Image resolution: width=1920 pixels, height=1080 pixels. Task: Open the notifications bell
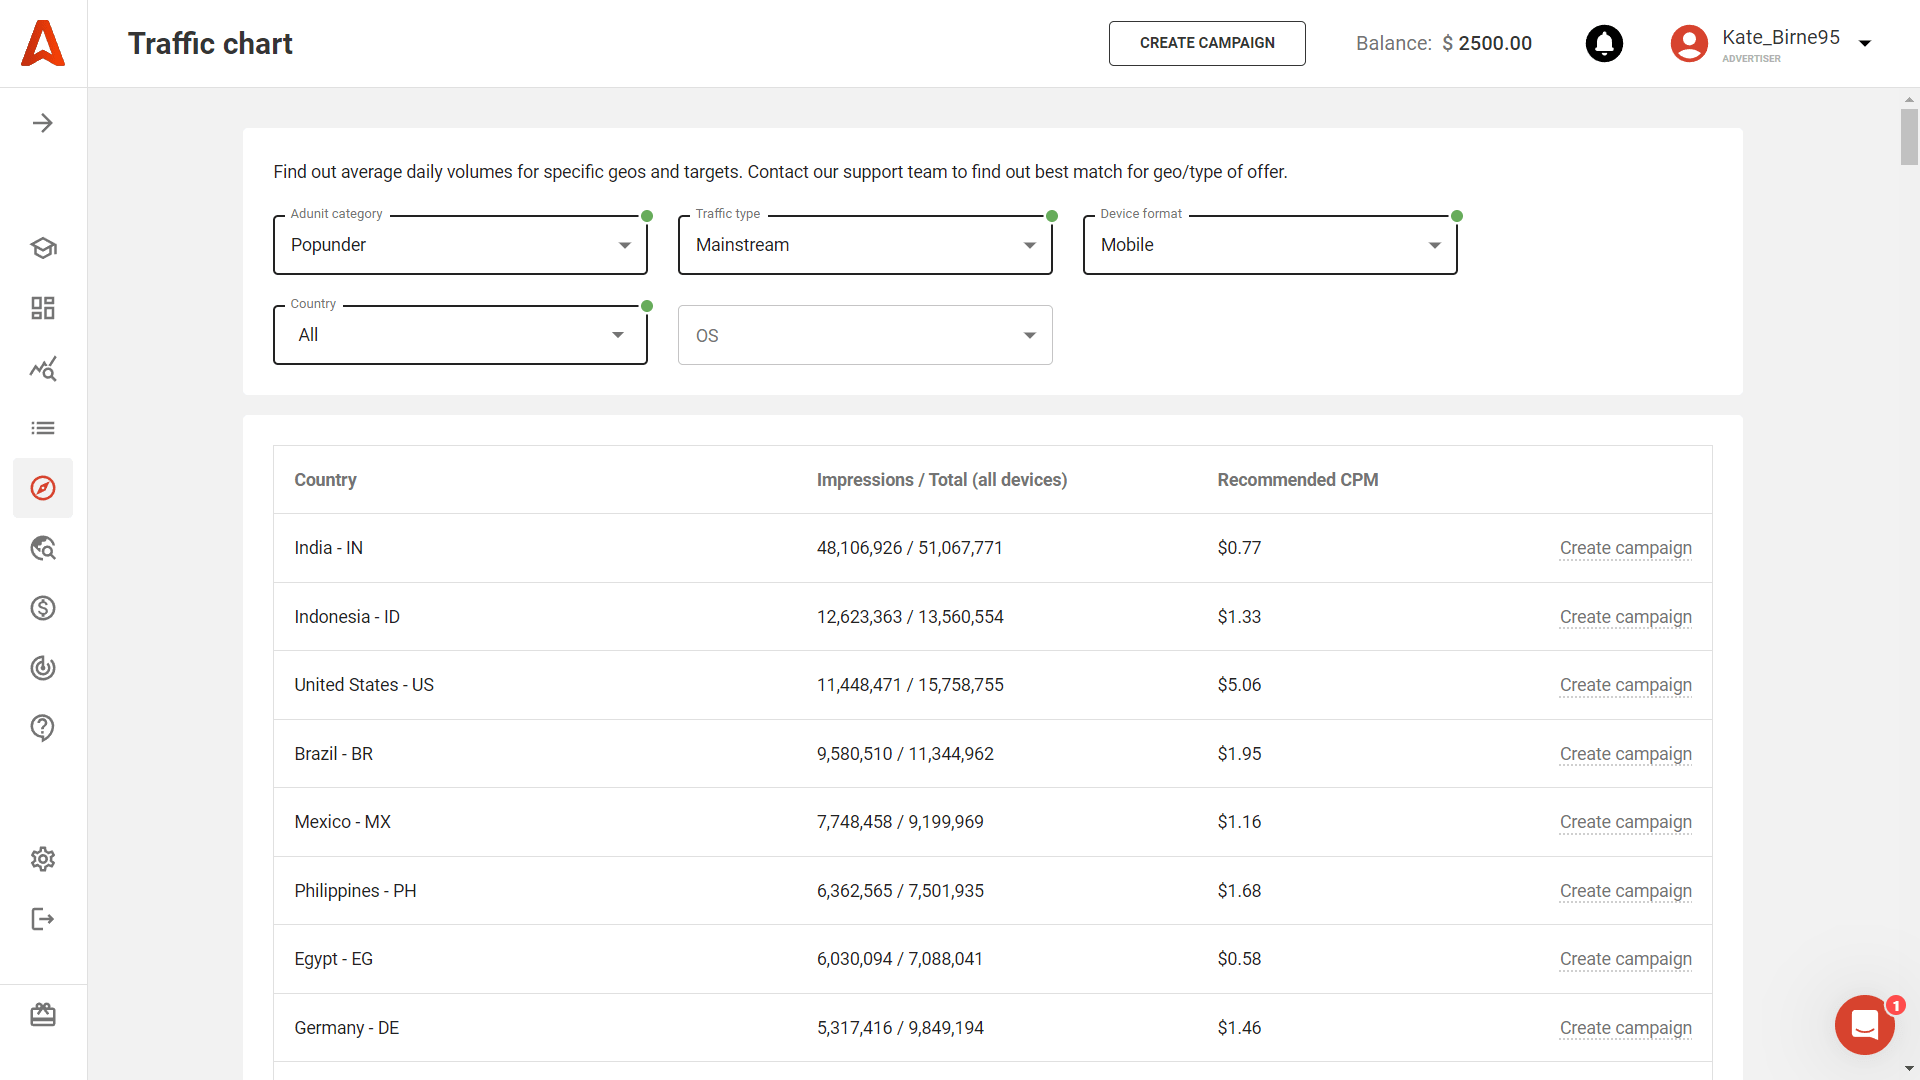click(x=1604, y=43)
